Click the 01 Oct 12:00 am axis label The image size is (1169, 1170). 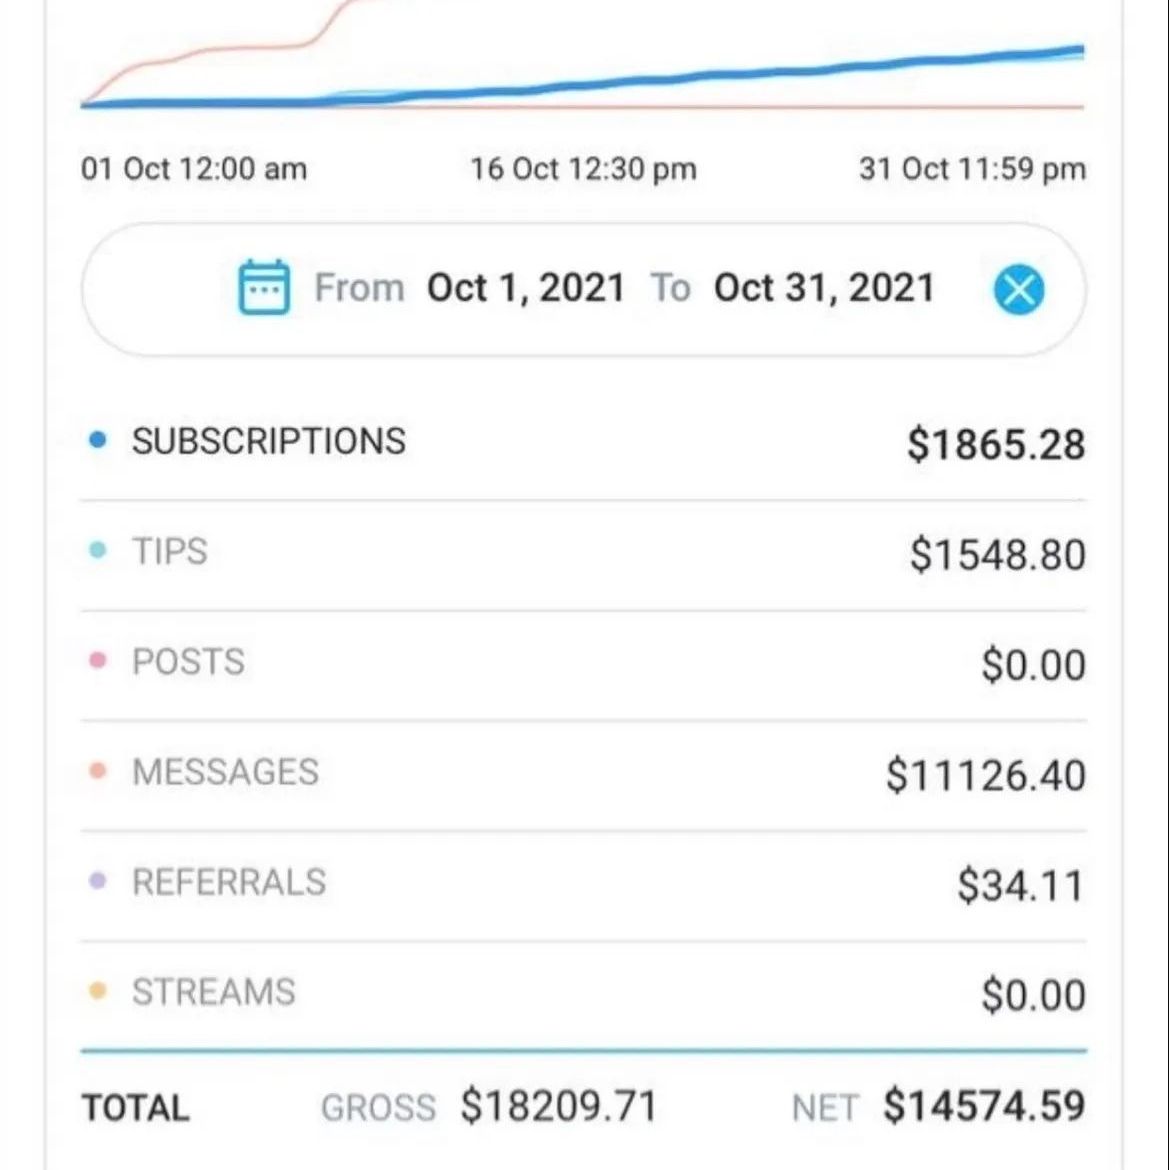[x=194, y=169]
